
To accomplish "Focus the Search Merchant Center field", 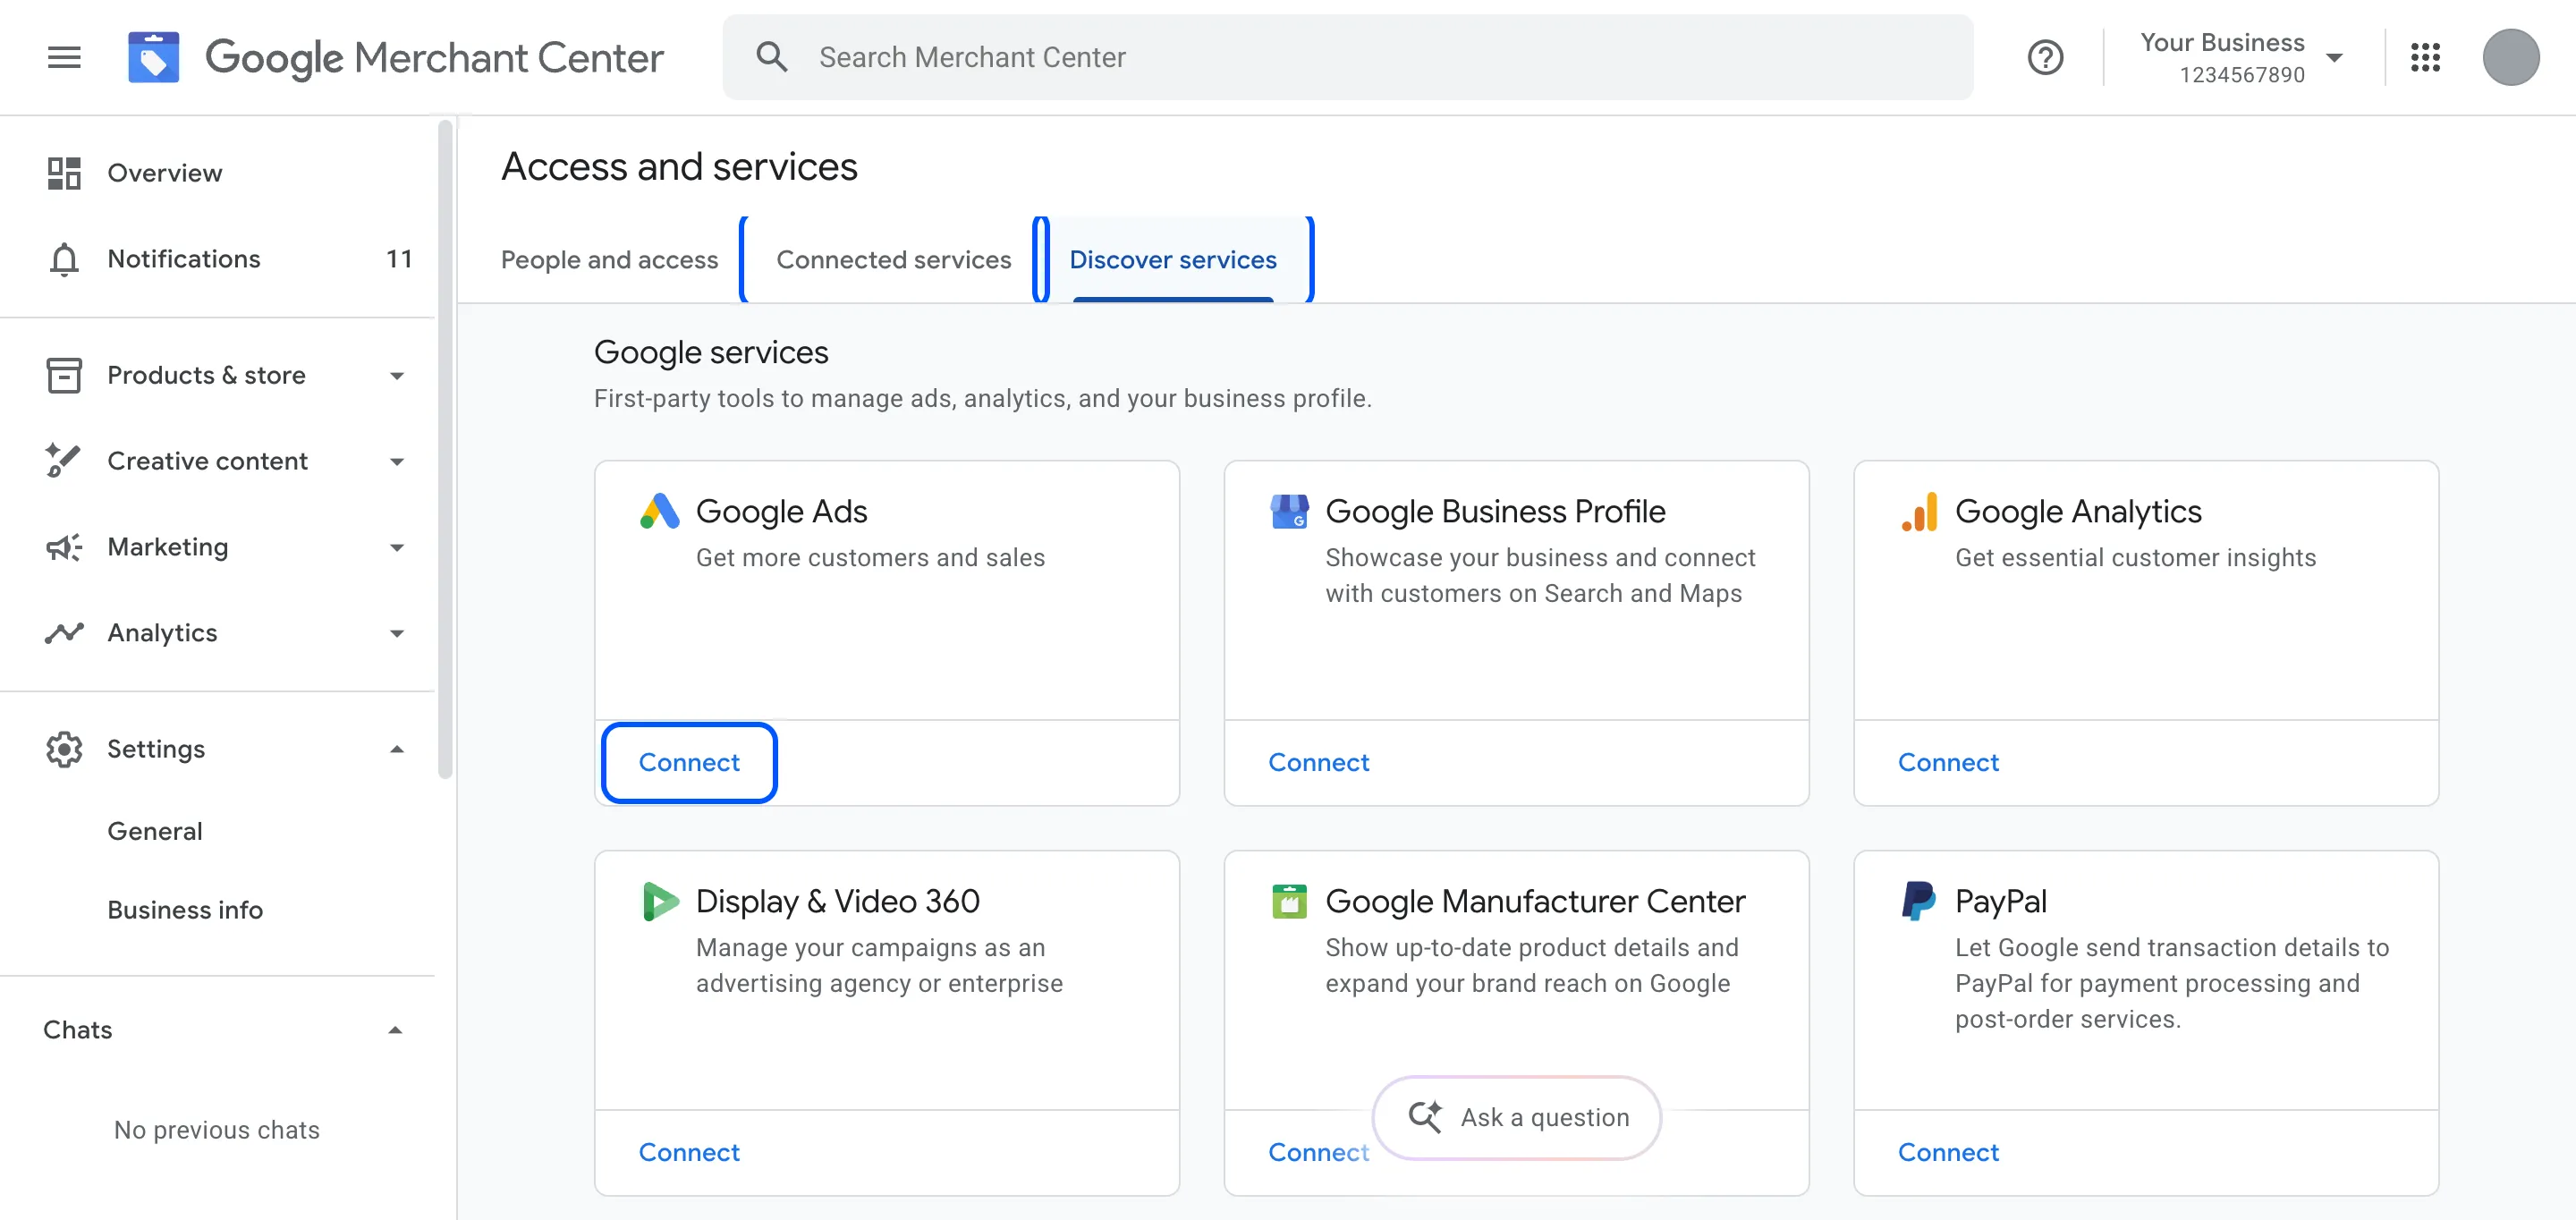I will (x=1348, y=57).
